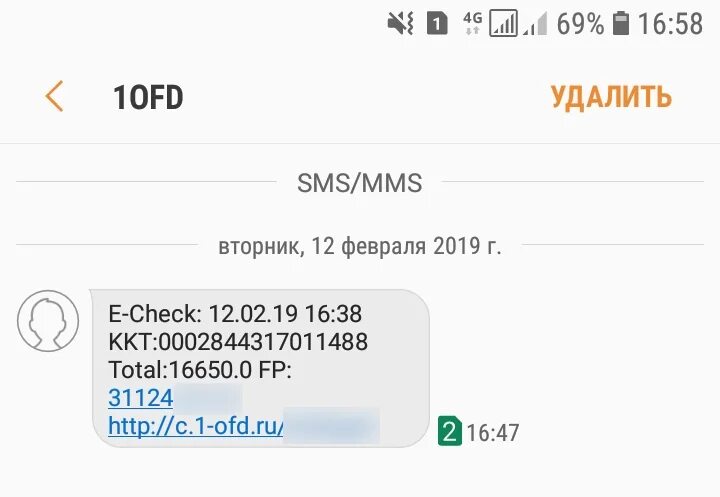This screenshot has height=497, width=720.
Task: Tap the green SIM 2 indicator
Action: coord(450,431)
